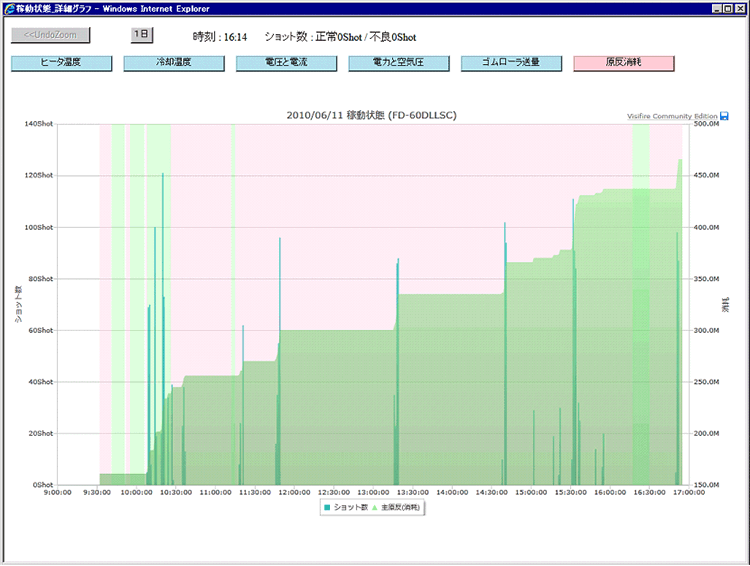
Task: Click the Internet Explorer title bar icon
Action: (x=8, y=7)
